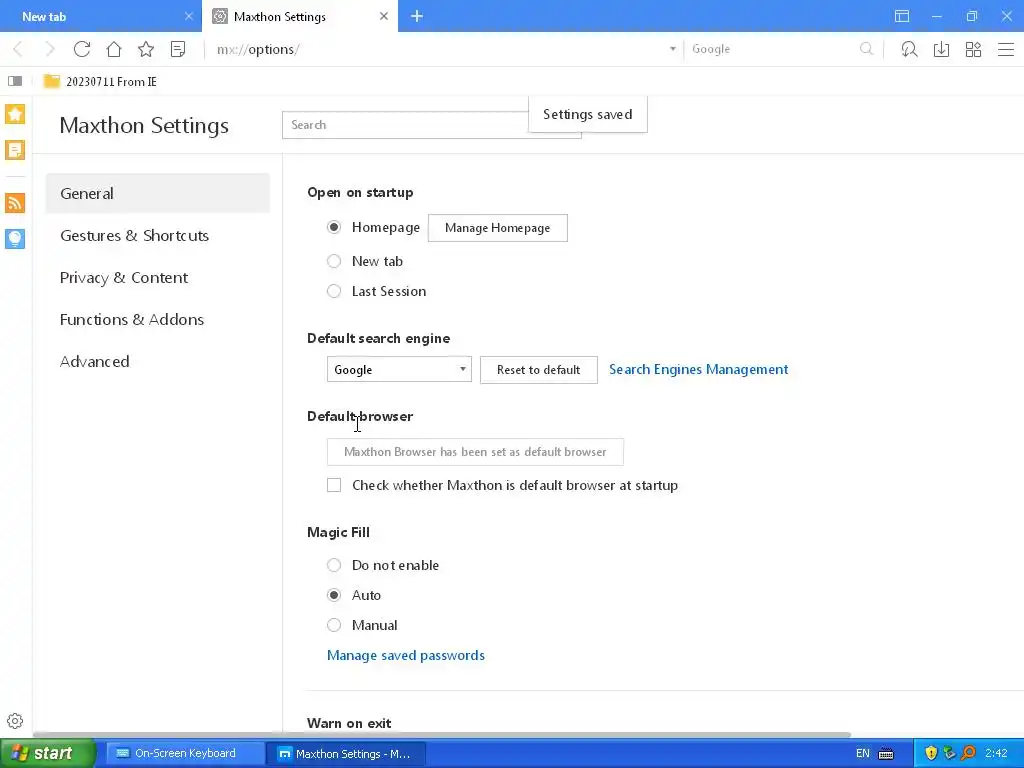
Task: Click Reset to default button
Action: [539, 370]
